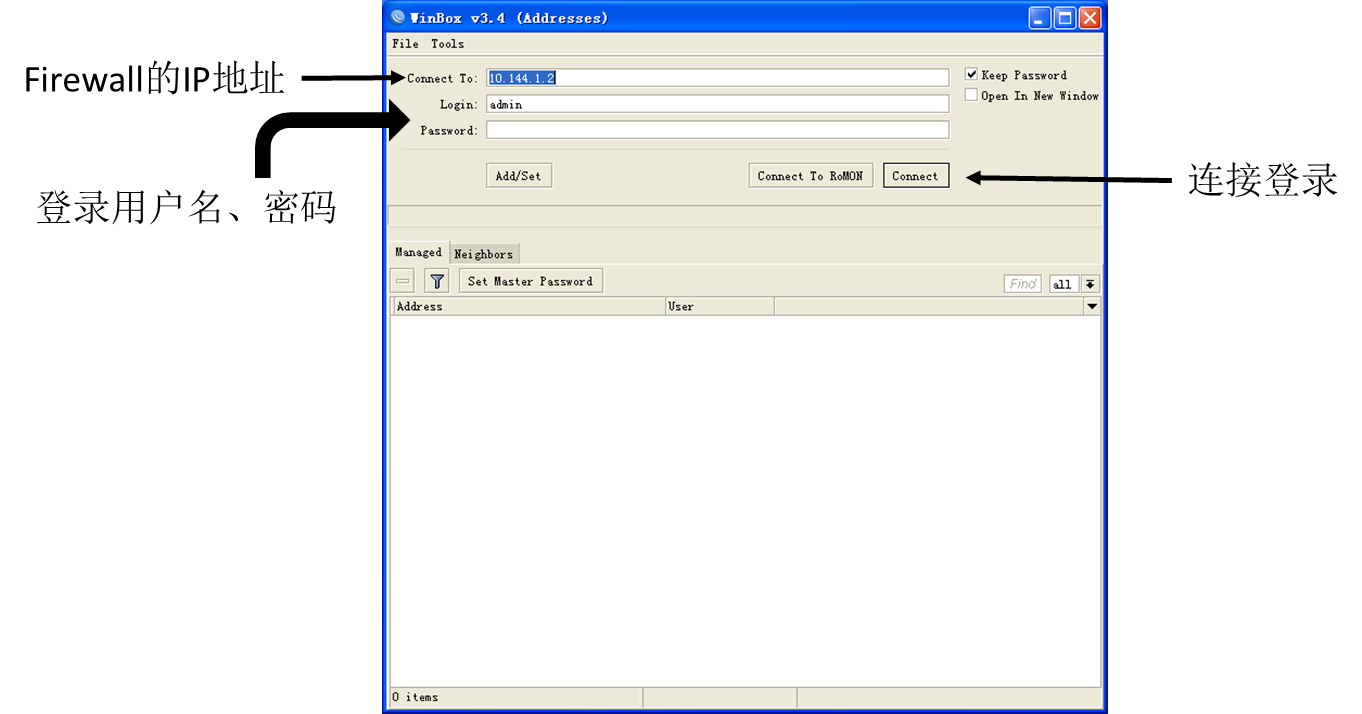Viewport: 1362px width, 714px height.
Task: Click the Password input field
Action: (717, 130)
